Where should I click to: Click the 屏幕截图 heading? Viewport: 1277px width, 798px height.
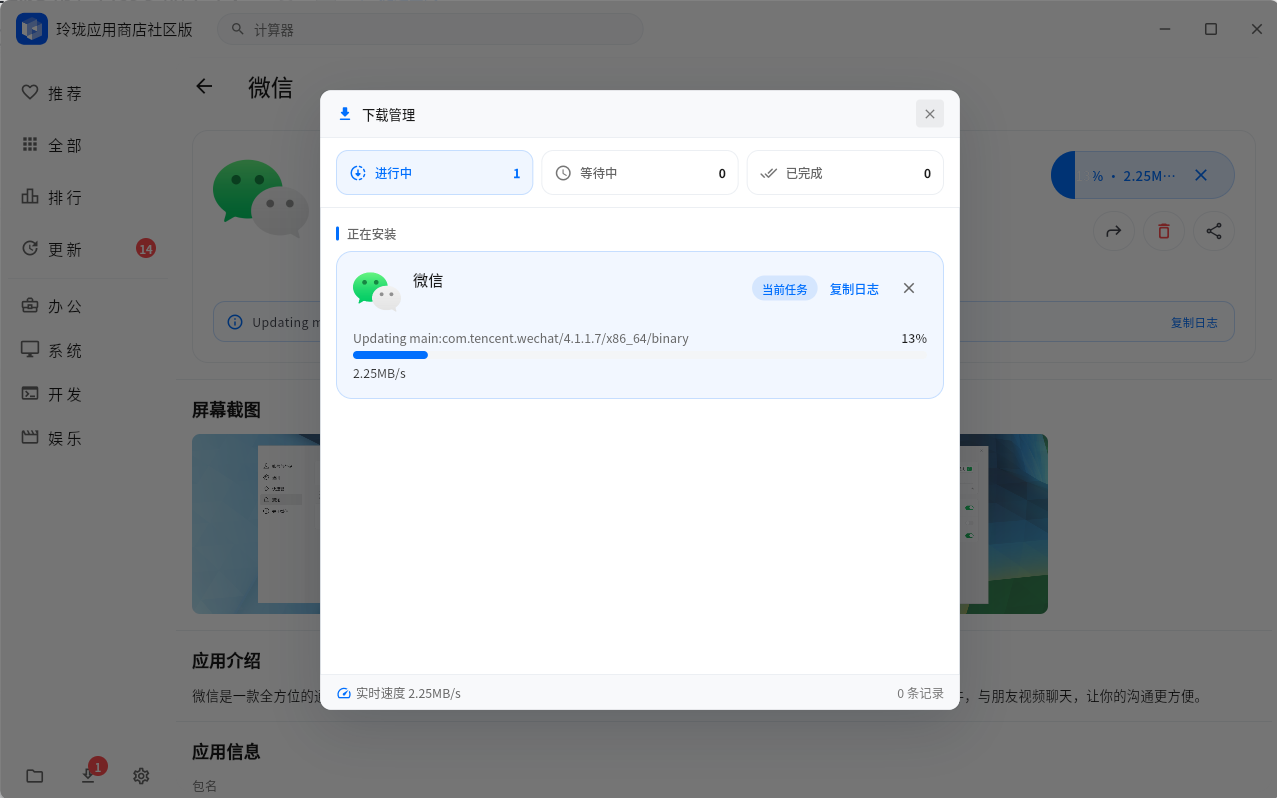[226, 410]
